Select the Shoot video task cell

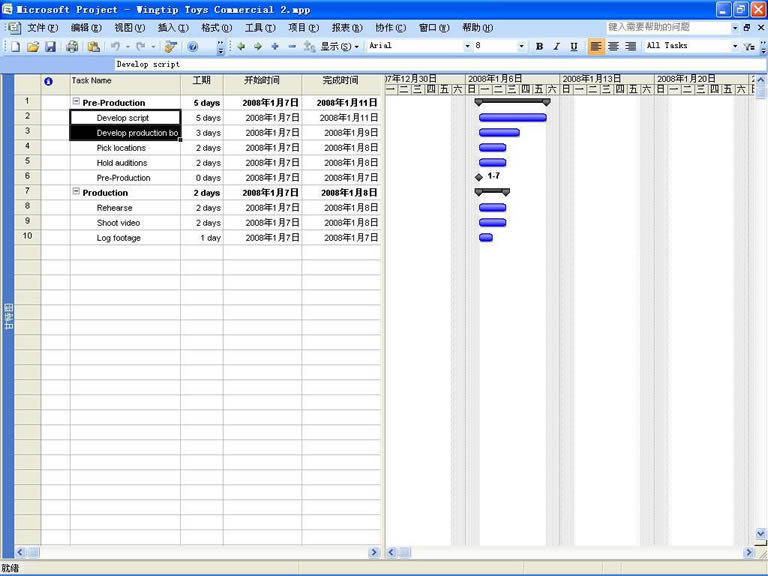tap(125, 223)
